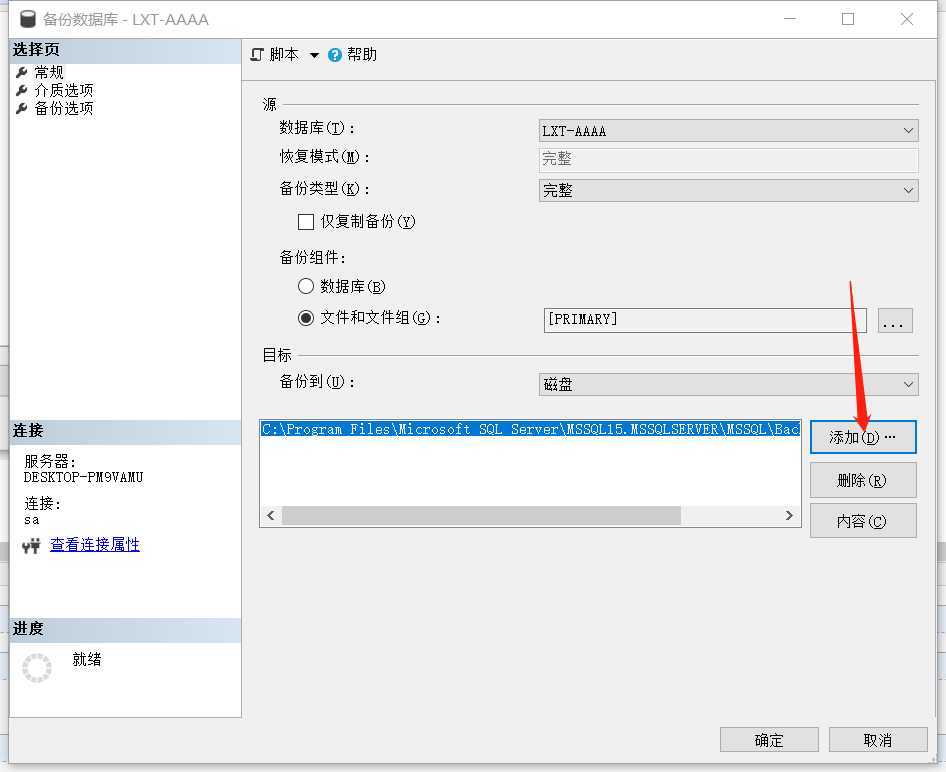Click the 添加(D) add button
Screen dimensions: 946x772
click(x=863, y=437)
